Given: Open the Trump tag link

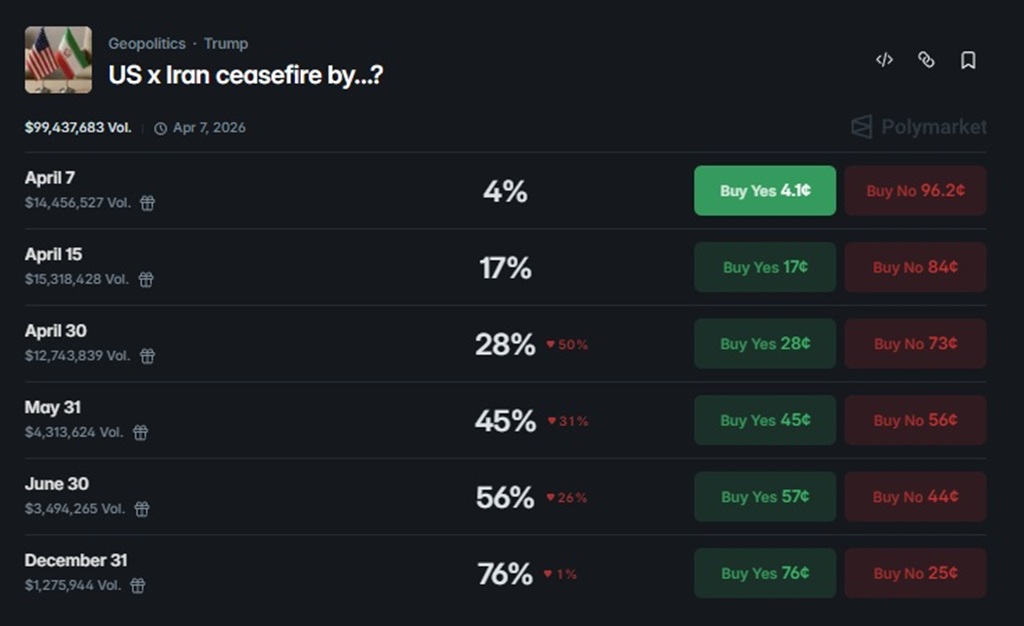Looking at the screenshot, I should [226, 44].
